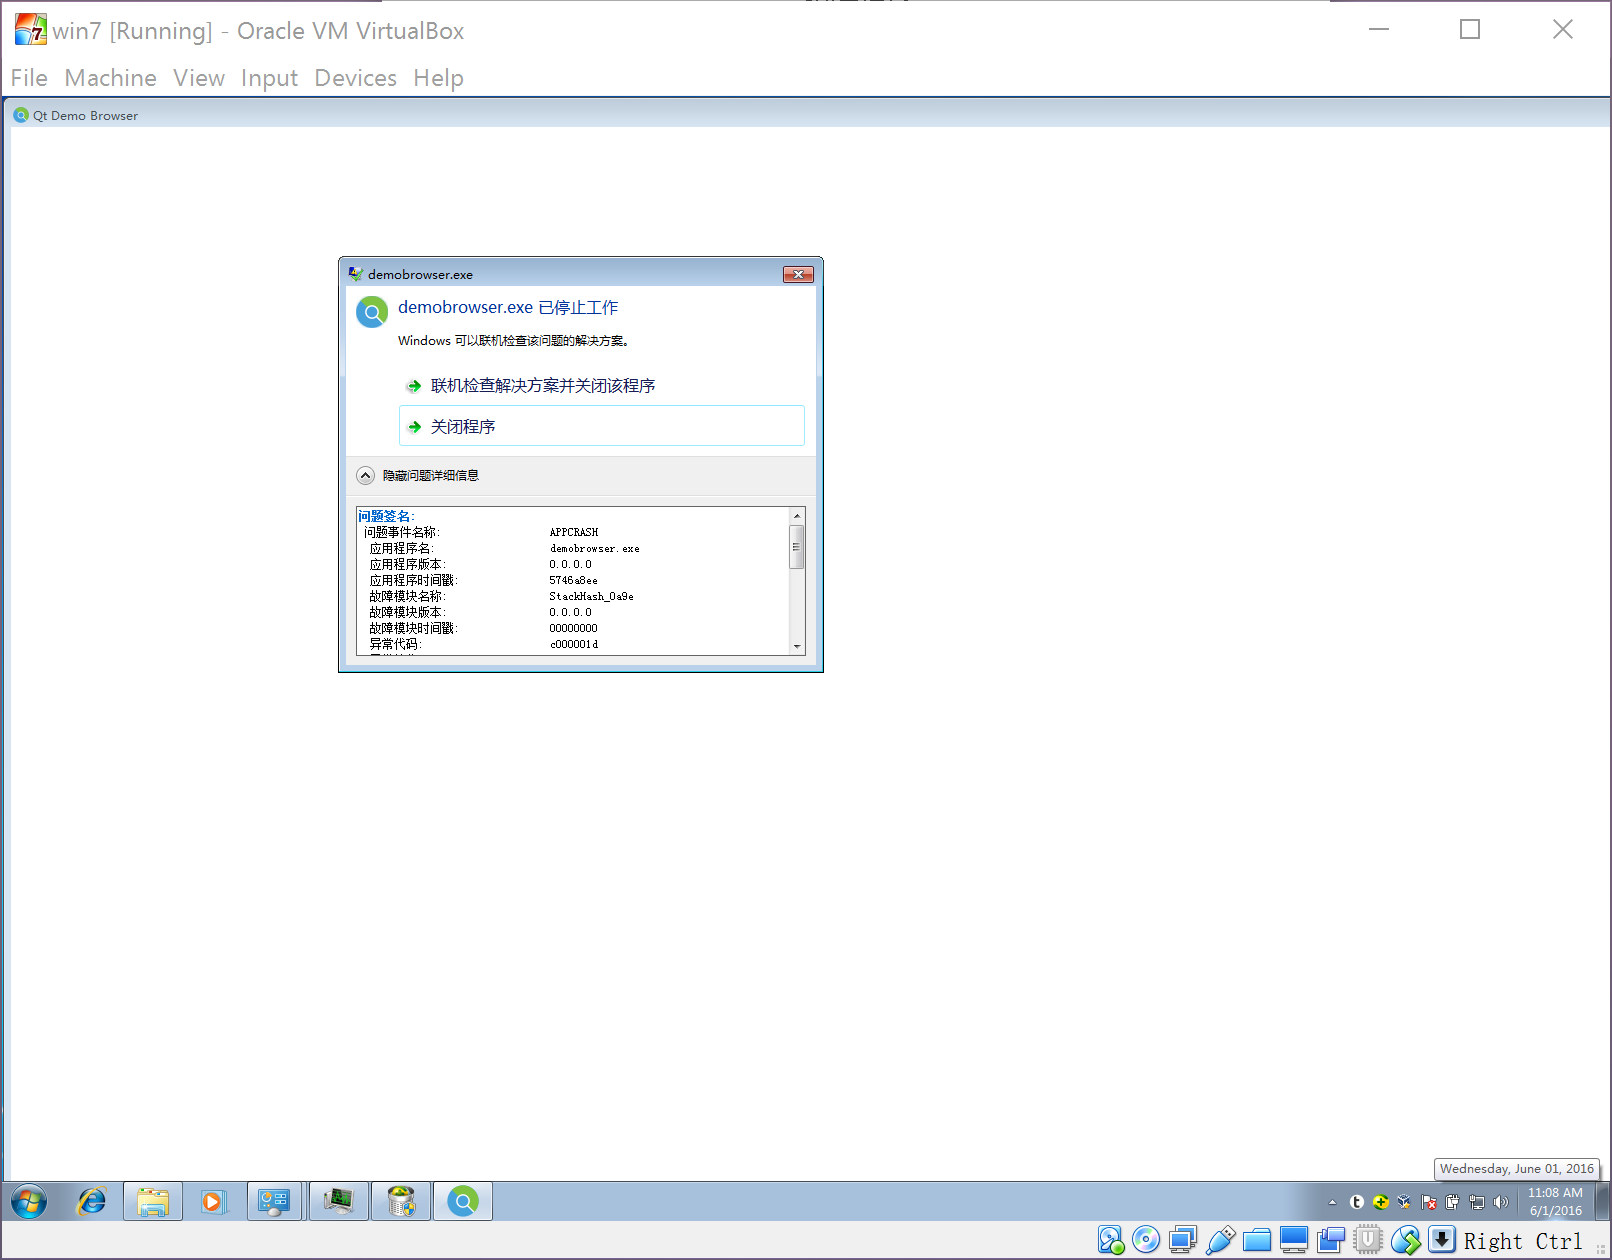This screenshot has width=1612, height=1260.
Task: Click scroll-down arrow in problem details box
Action: (797, 646)
